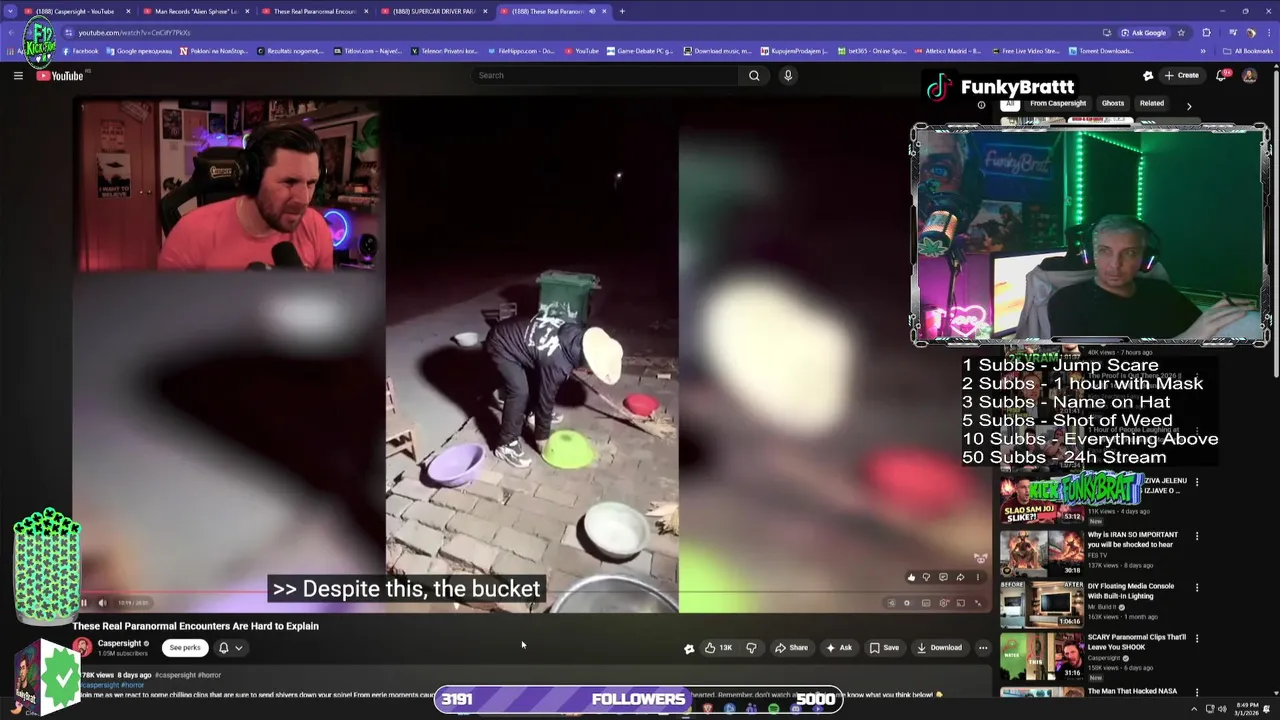This screenshot has height=720, width=1280.
Task: Show more filter chips with the right chevron
Action: click(x=1189, y=104)
